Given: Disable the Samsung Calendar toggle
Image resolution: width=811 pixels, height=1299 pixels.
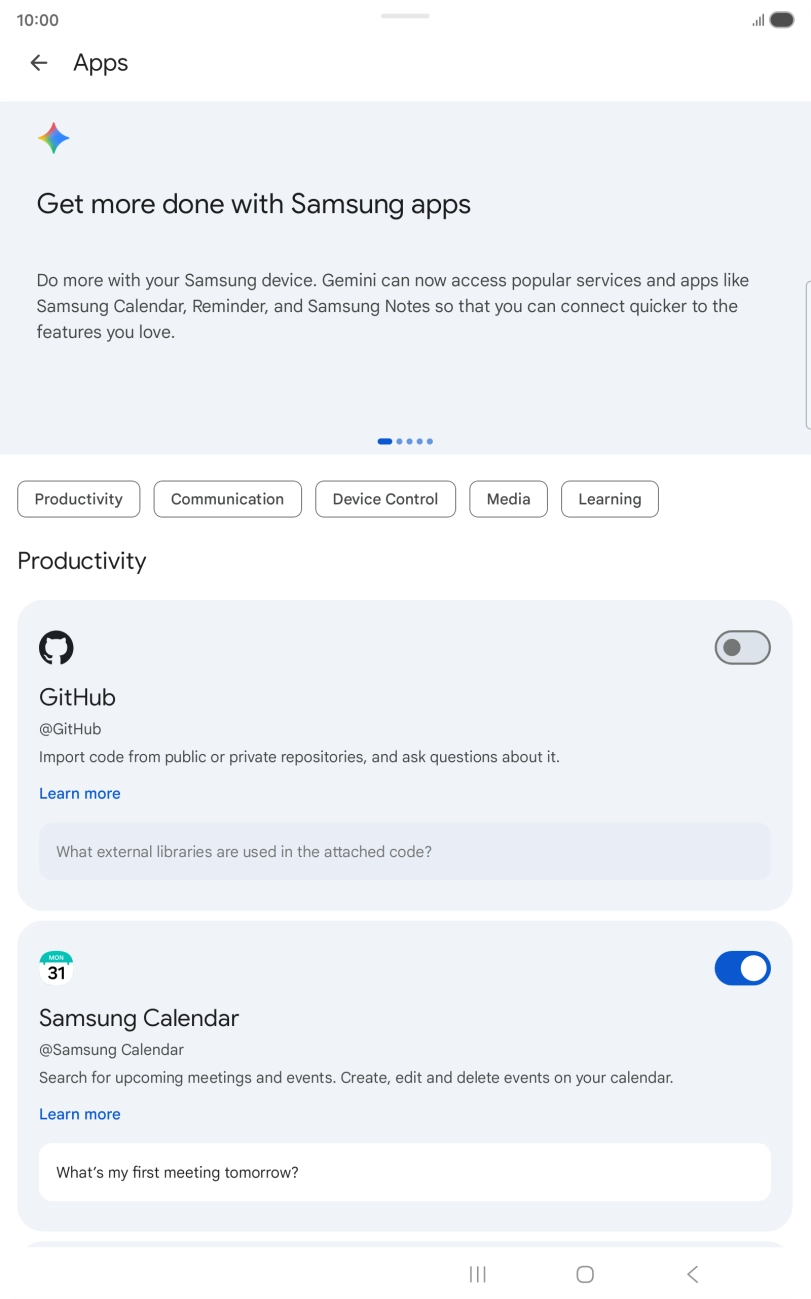Looking at the screenshot, I should click(742, 968).
